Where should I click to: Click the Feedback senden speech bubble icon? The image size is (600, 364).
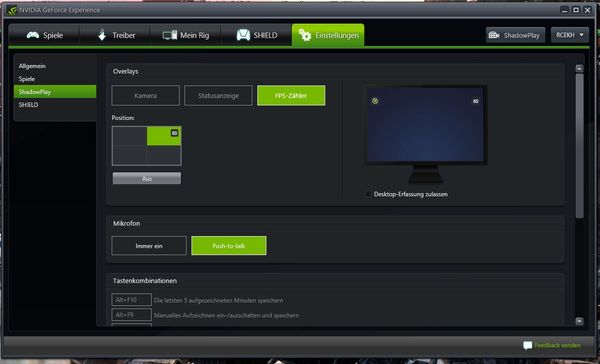click(x=528, y=345)
